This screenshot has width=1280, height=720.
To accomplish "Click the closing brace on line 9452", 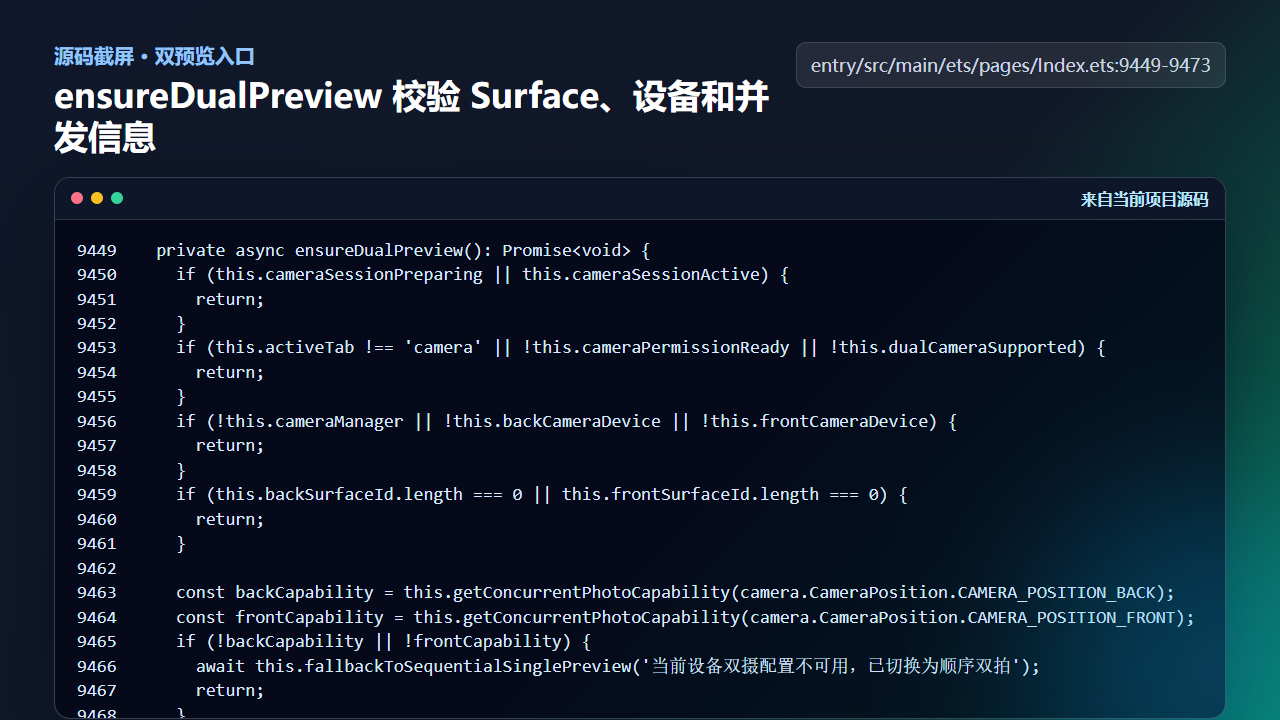I will tap(181, 323).
